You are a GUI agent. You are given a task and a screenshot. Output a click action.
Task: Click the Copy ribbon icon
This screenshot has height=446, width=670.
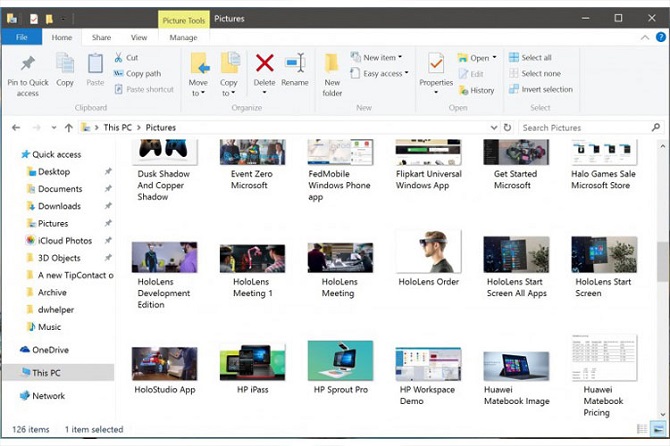(65, 64)
